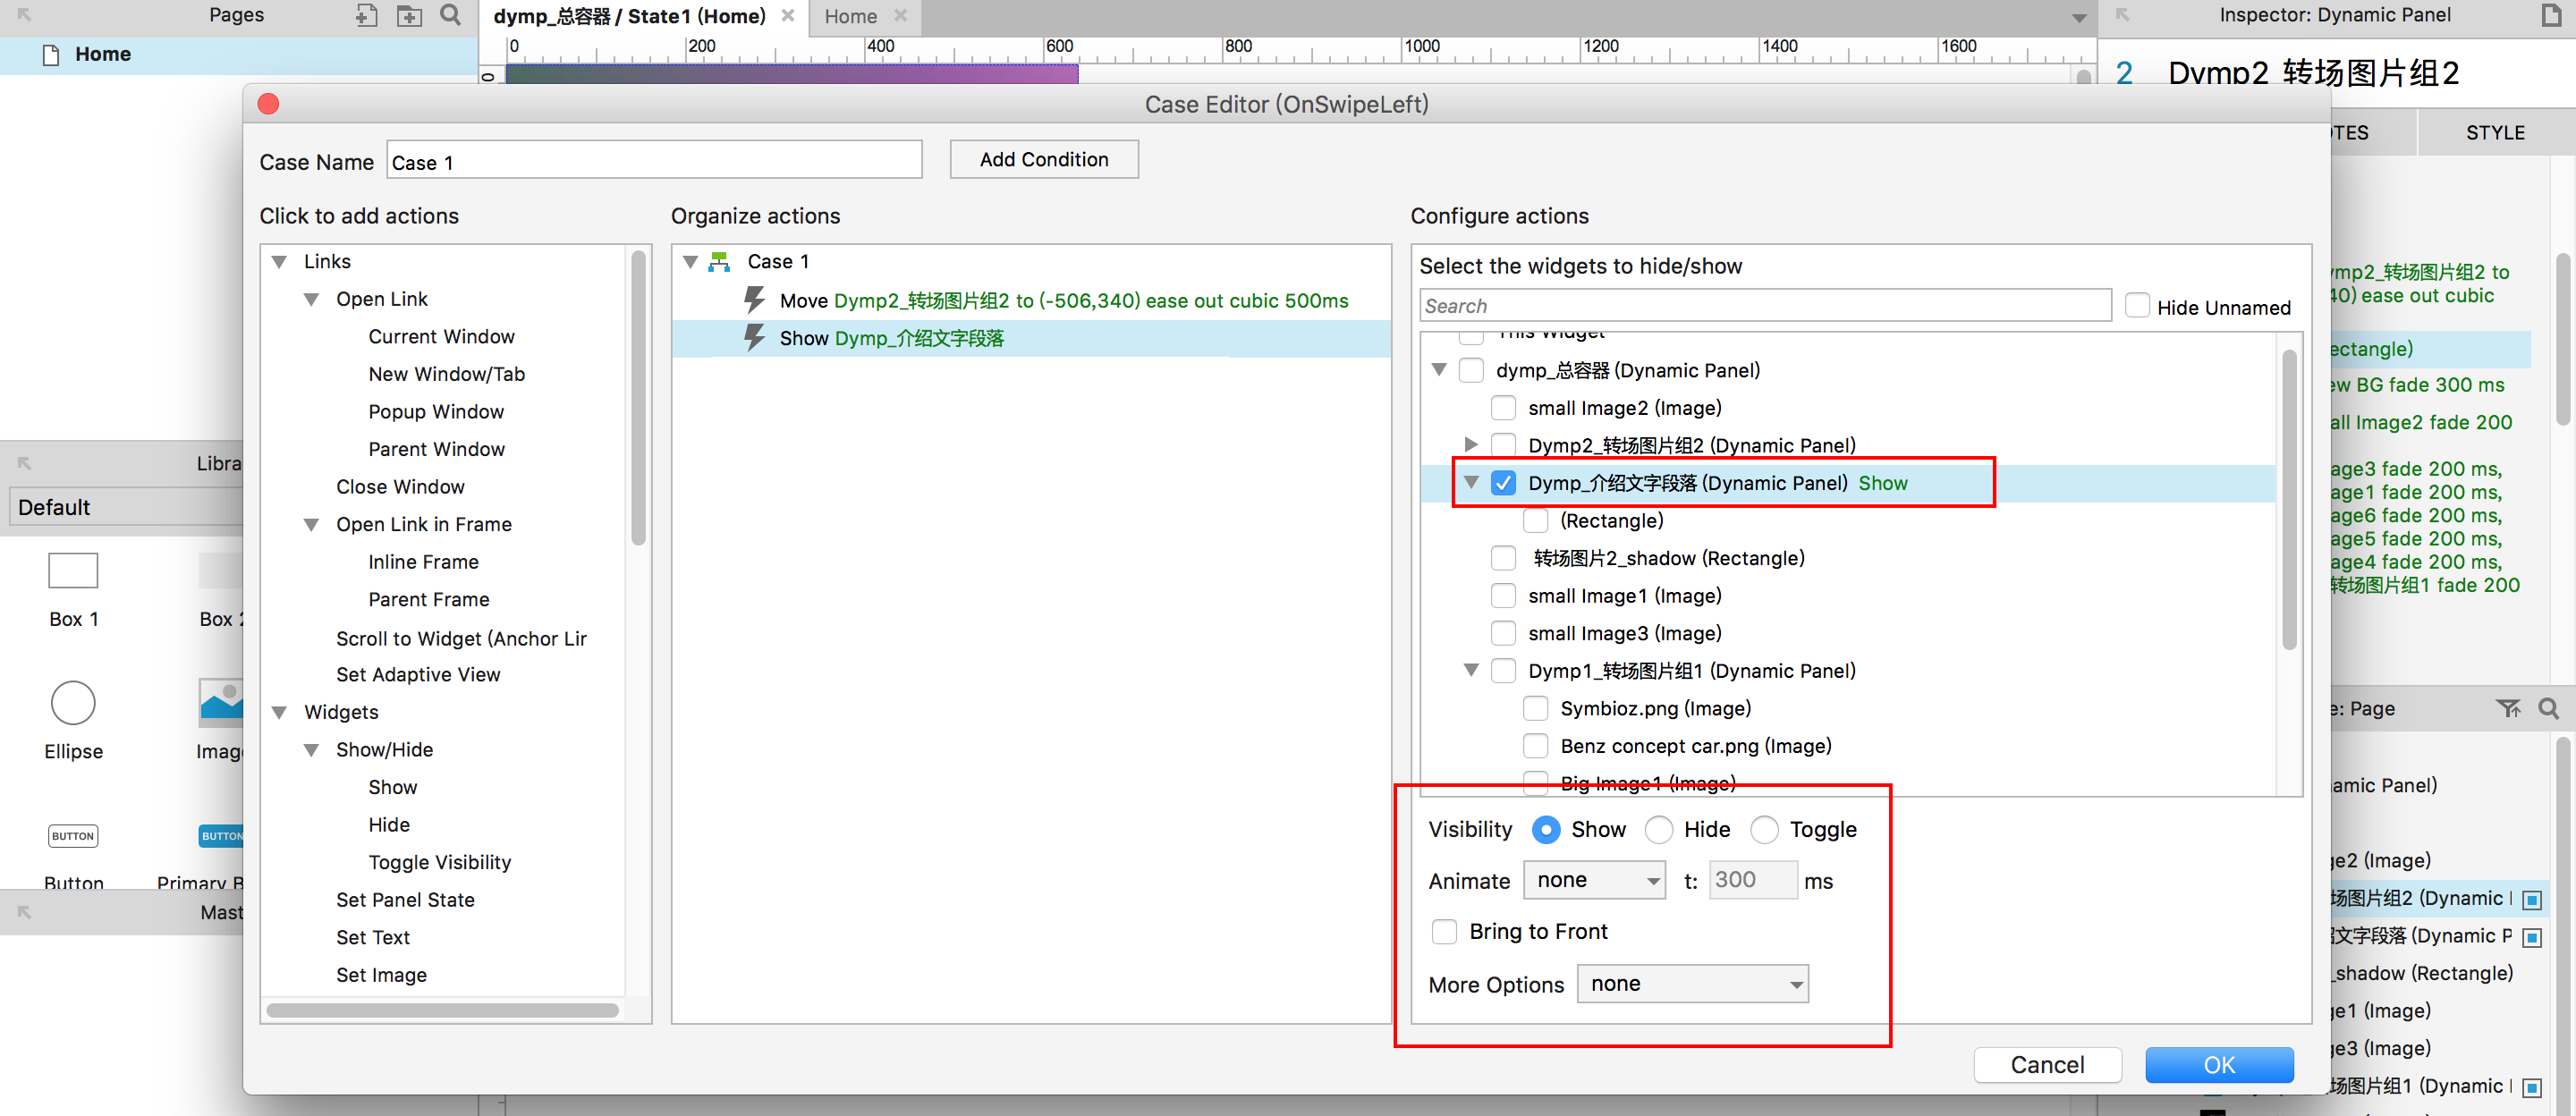Viewport: 2576px width, 1116px height.
Task: Switch to the Home tab
Action: pyautogui.click(x=850, y=16)
